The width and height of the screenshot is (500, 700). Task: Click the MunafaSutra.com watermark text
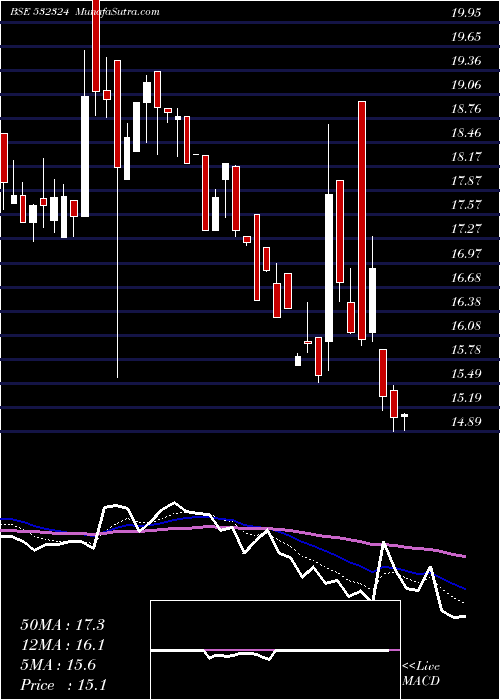pyautogui.click(x=116, y=12)
